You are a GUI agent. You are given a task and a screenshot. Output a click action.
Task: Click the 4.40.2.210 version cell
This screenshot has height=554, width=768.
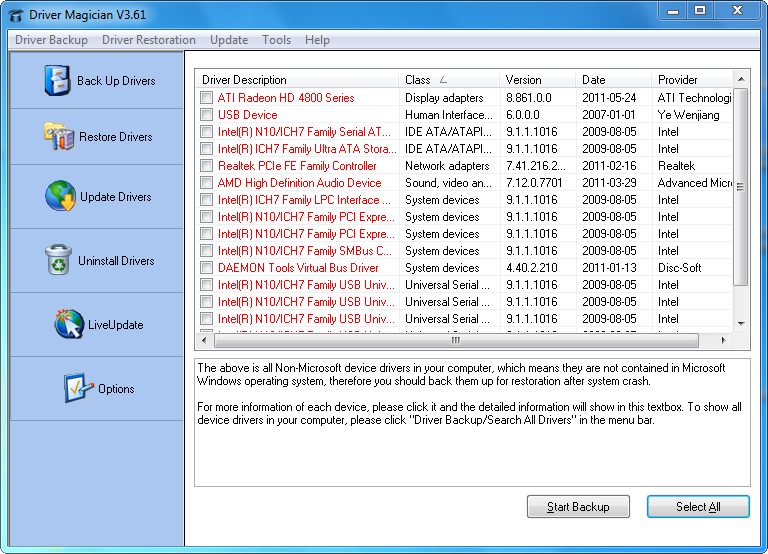point(532,268)
